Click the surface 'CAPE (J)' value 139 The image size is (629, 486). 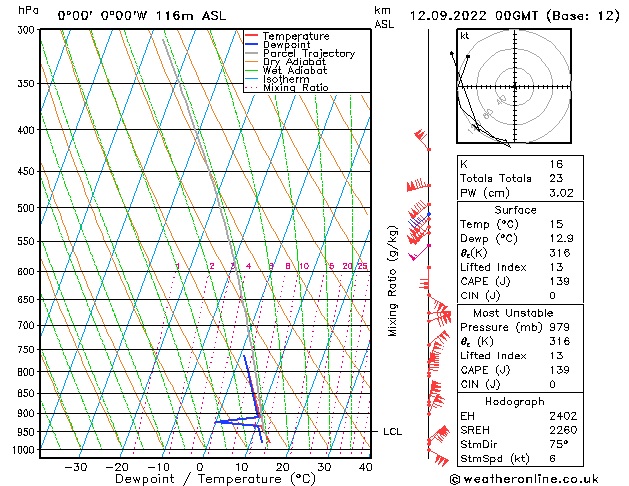(x=559, y=281)
